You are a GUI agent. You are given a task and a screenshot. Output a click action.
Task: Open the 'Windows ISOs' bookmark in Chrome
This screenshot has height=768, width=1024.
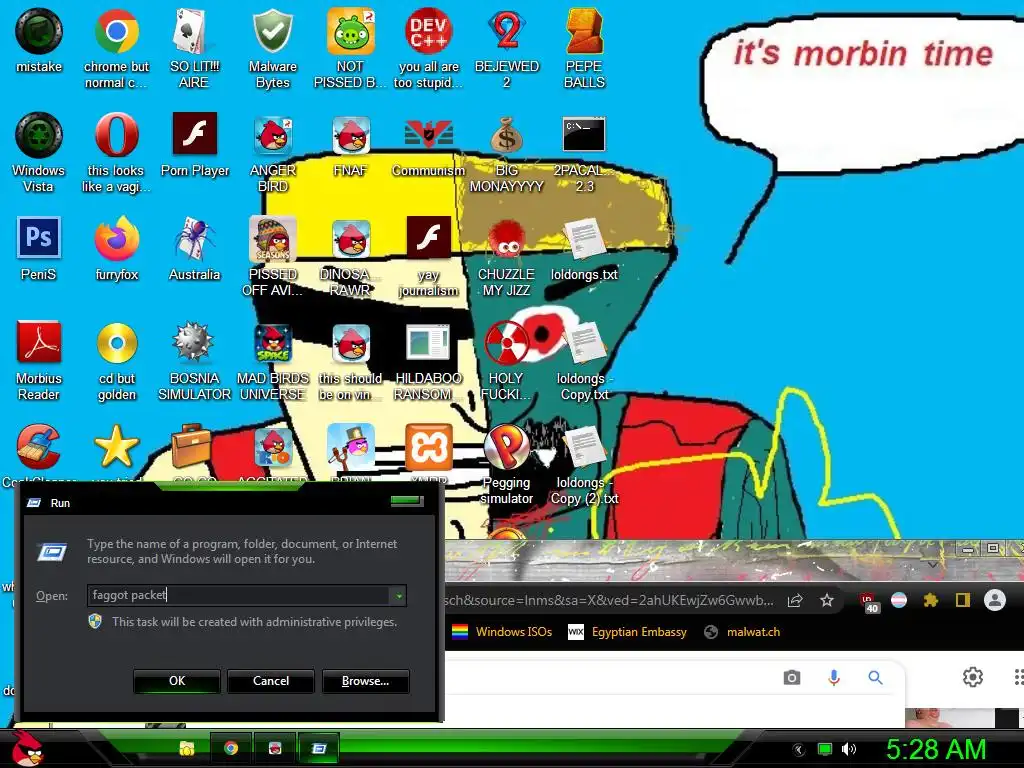point(502,632)
